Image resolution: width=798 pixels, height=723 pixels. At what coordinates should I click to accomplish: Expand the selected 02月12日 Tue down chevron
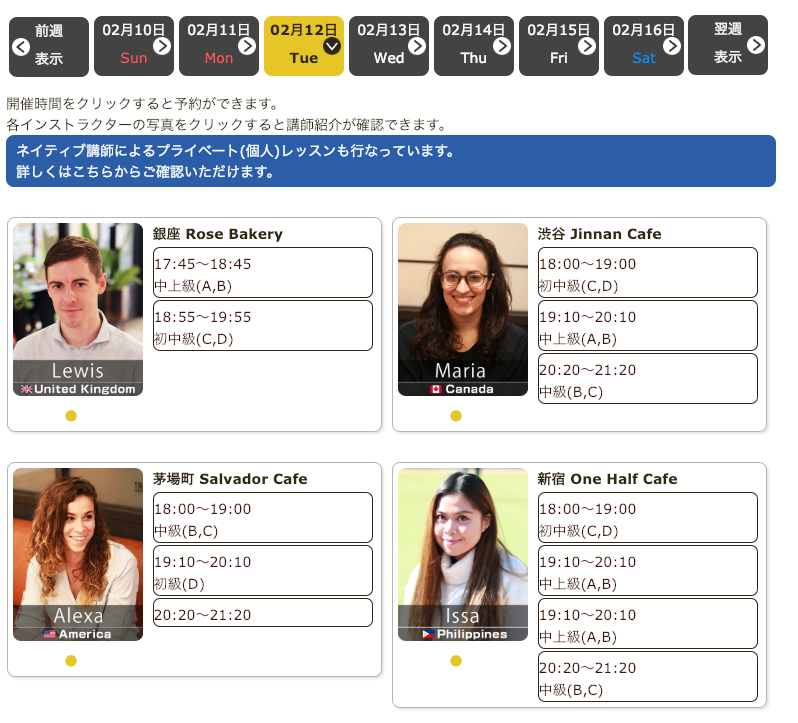(x=332, y=46)
